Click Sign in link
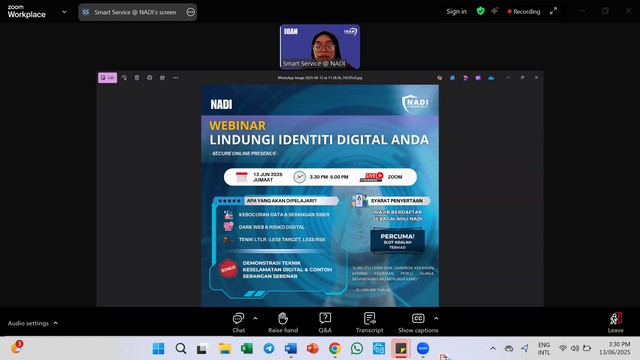 point(456,11)
